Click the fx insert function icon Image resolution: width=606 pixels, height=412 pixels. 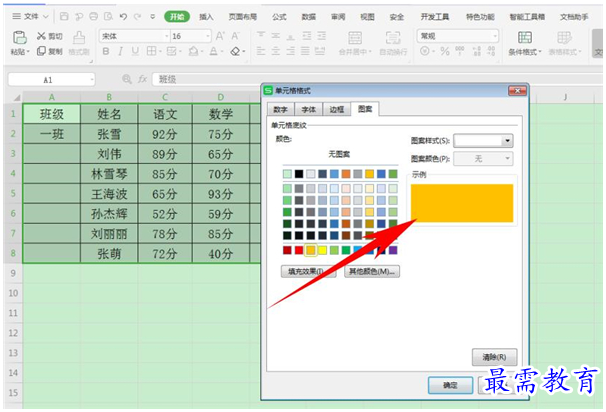143,79
